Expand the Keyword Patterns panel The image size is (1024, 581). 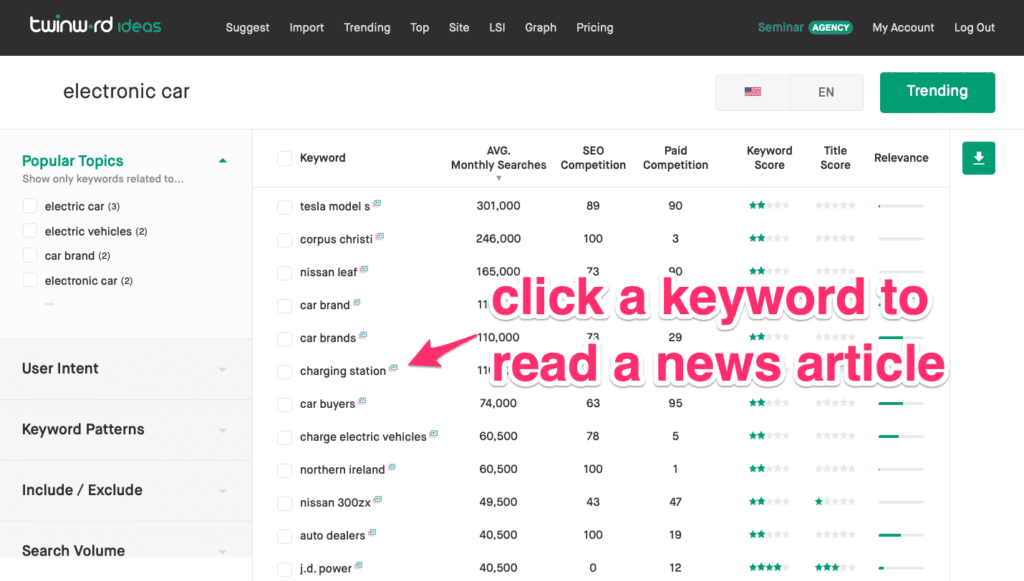point(125,430)
